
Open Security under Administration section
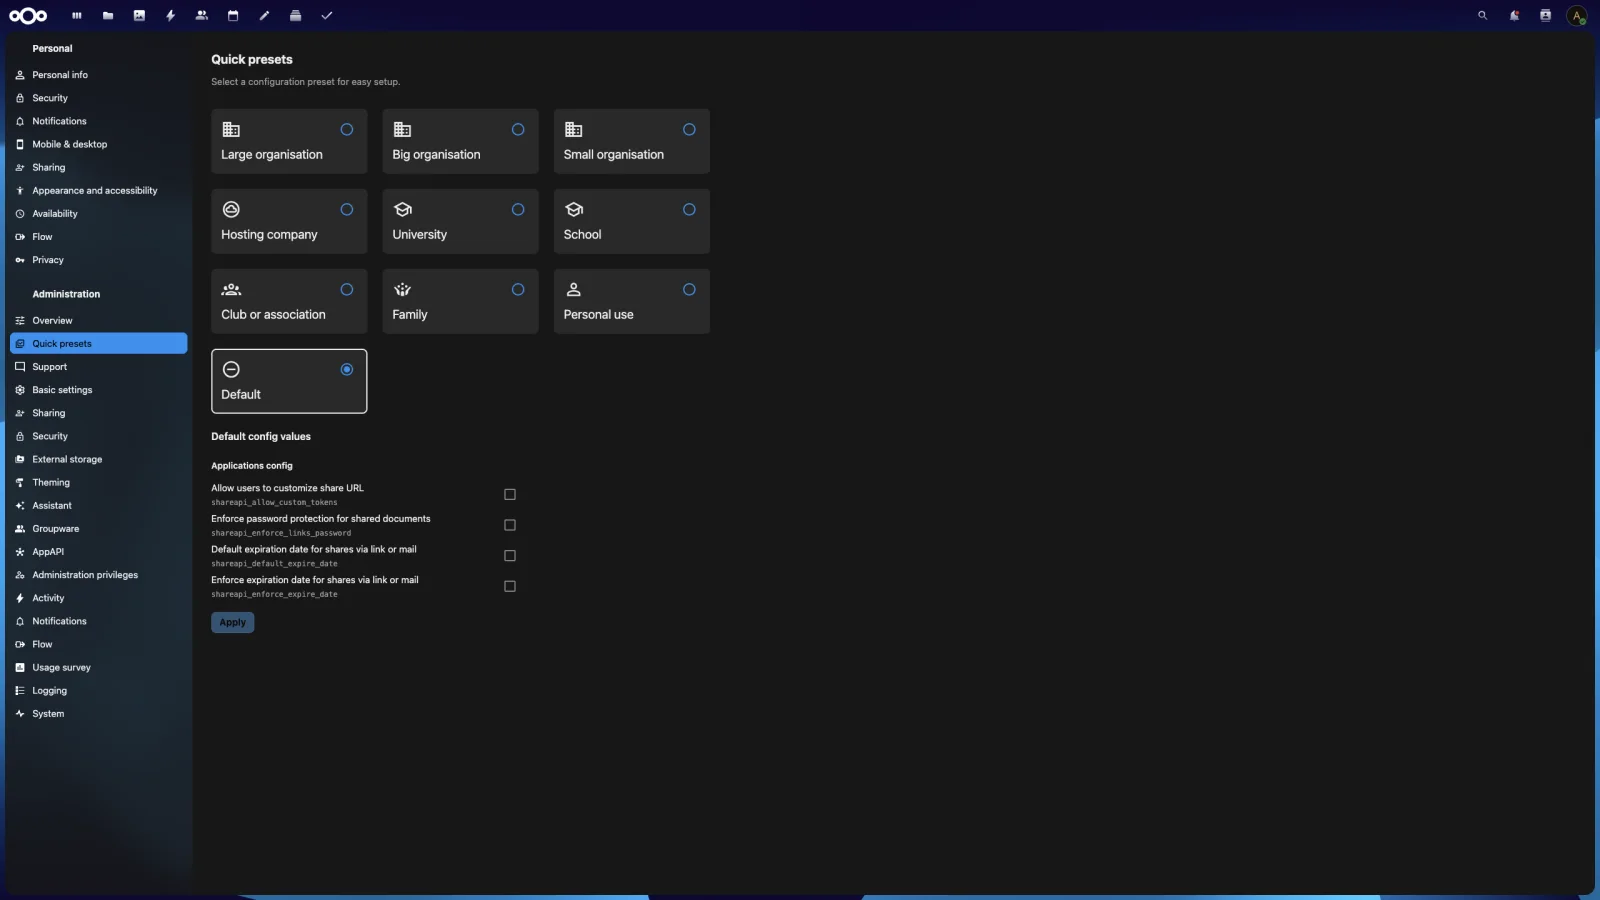pos(98,436)
